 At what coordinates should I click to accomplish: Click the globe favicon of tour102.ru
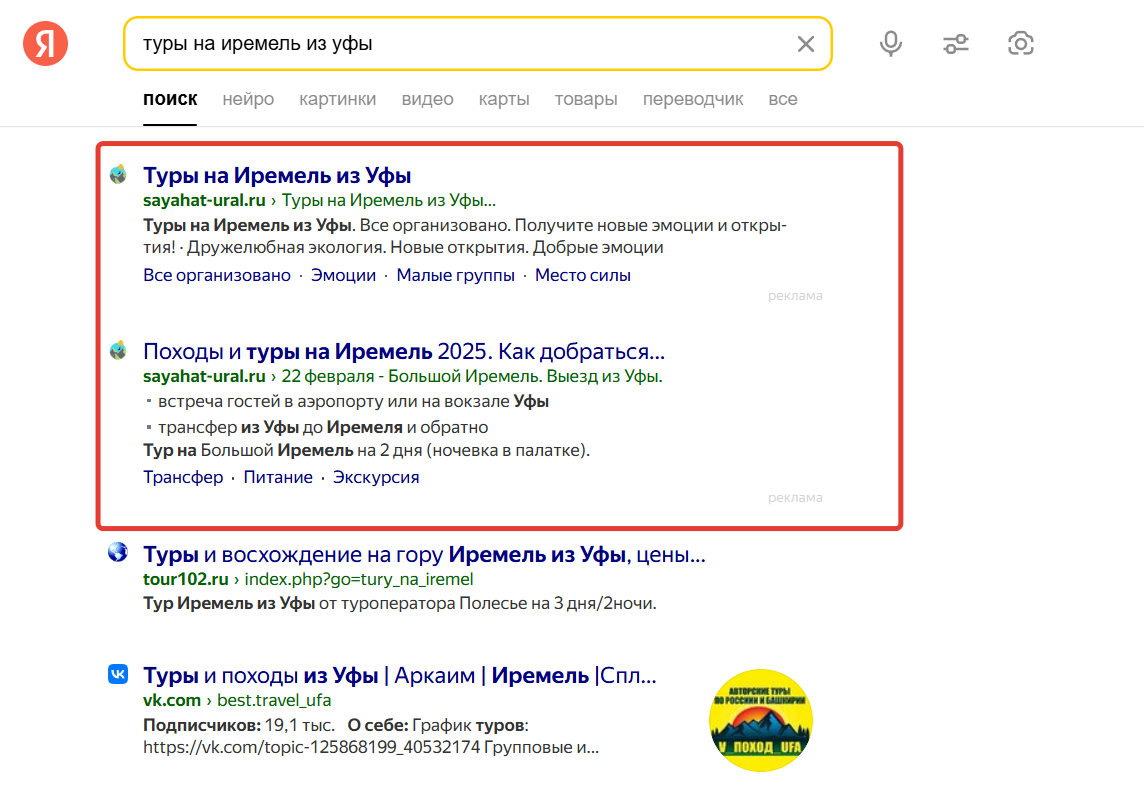point(118,552)
